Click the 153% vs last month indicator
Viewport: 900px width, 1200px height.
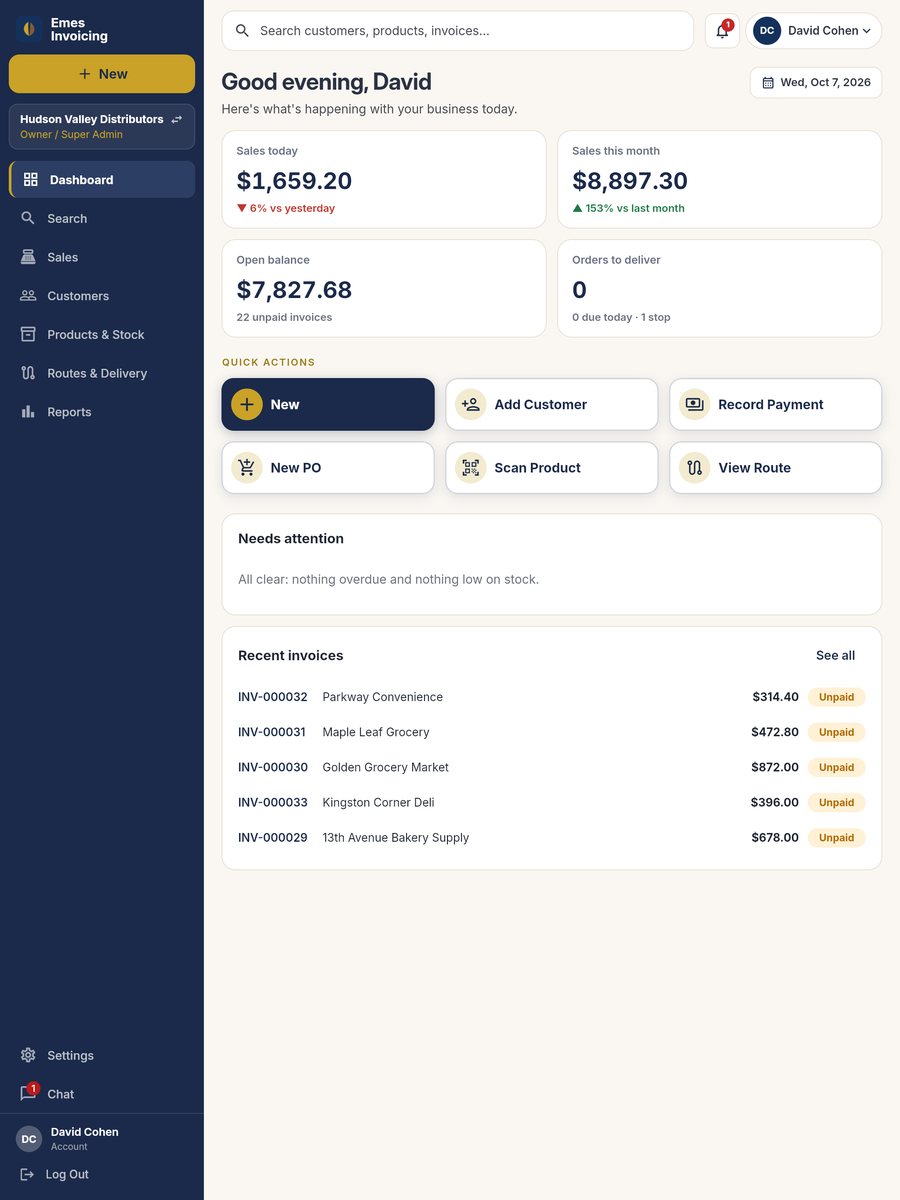pyautogui.click(x=628, y=208)
